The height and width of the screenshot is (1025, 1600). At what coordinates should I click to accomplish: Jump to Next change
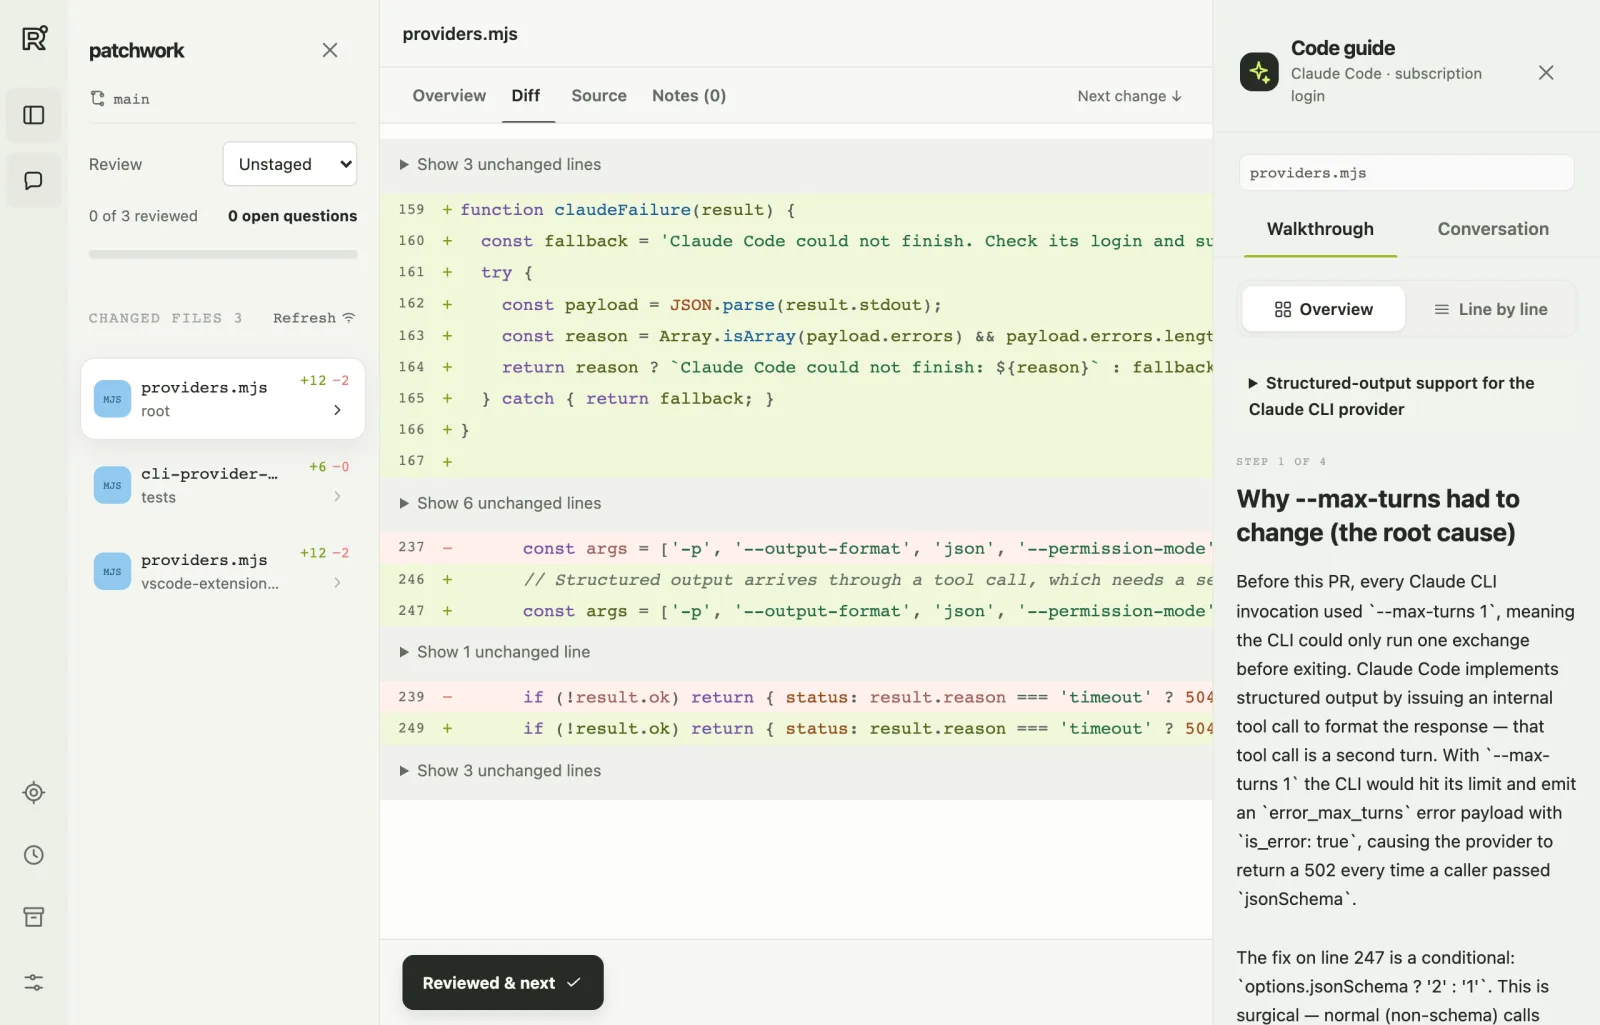1130,96
